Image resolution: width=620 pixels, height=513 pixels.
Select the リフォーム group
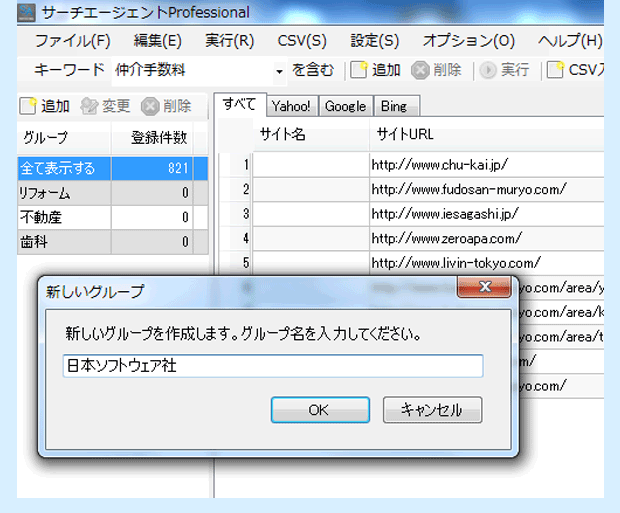pos(113,193)
